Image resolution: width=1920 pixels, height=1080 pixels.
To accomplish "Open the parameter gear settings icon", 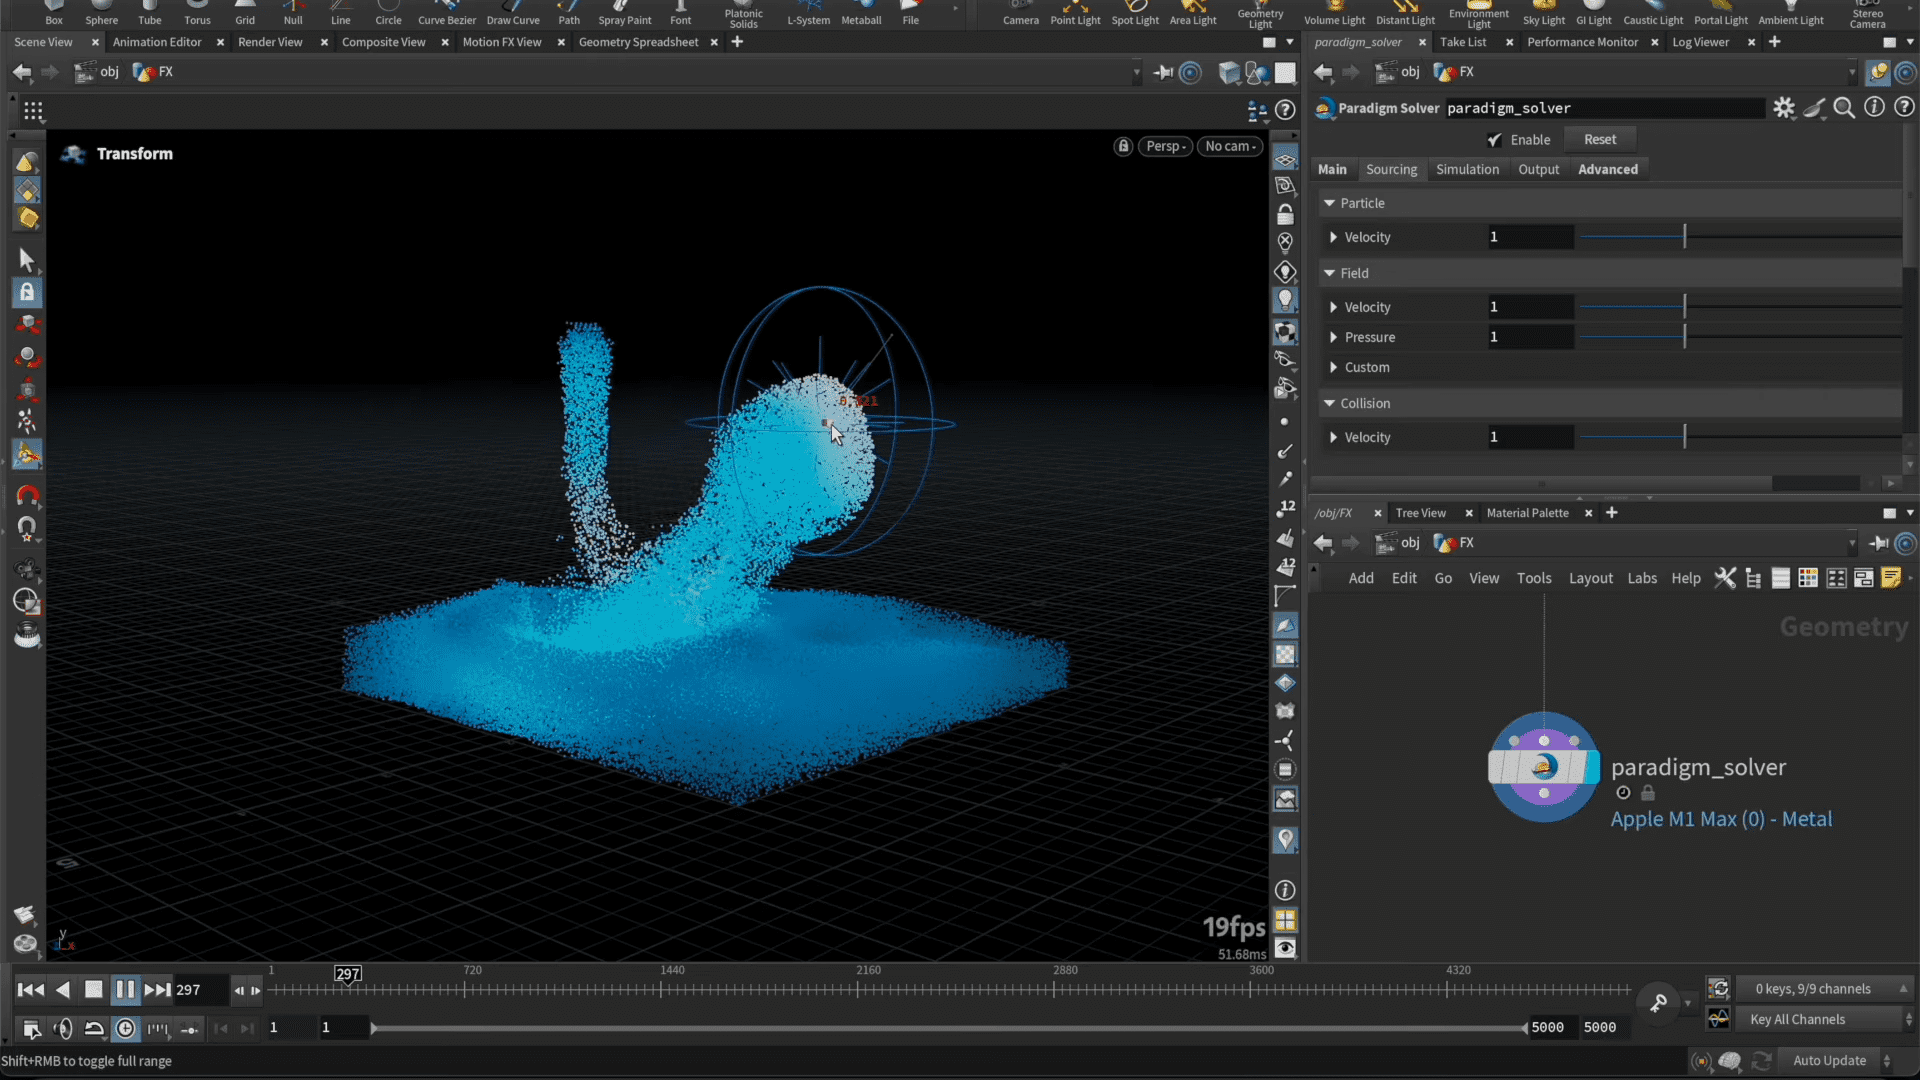I will pyautogui.click(x=1784, y=108).
